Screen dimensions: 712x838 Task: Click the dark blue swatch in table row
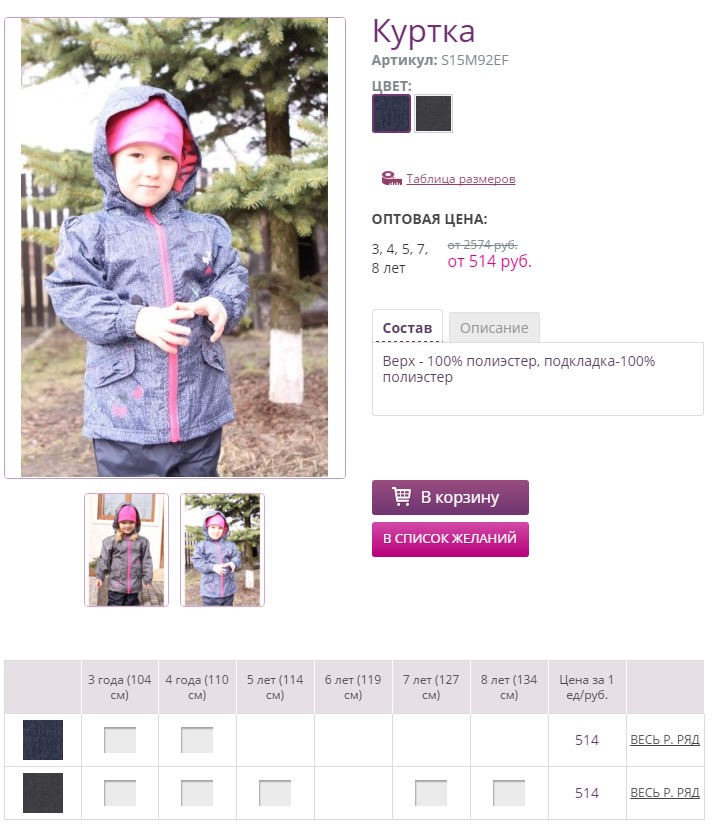(x=43, y=740)
